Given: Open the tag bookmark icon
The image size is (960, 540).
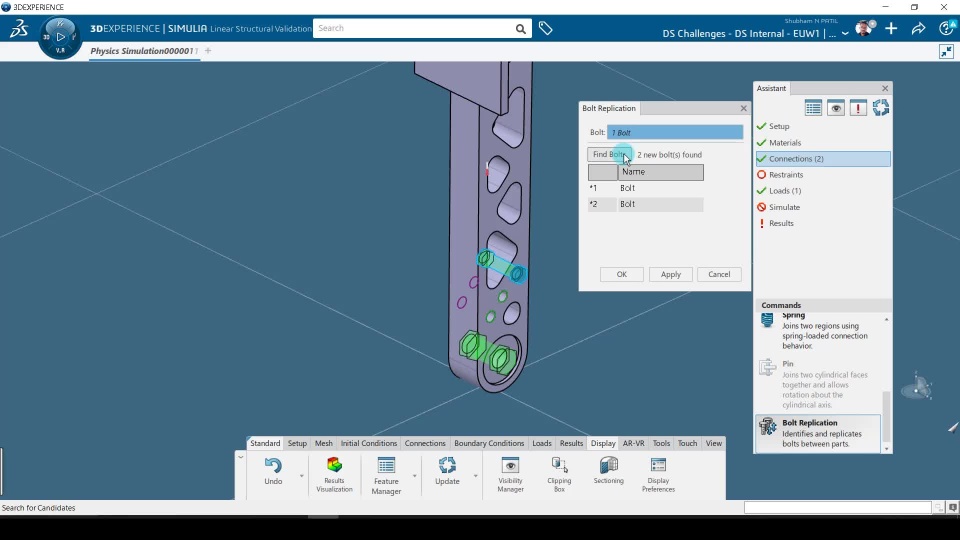Looking at the screenshot, I should (x=546, y=28).
